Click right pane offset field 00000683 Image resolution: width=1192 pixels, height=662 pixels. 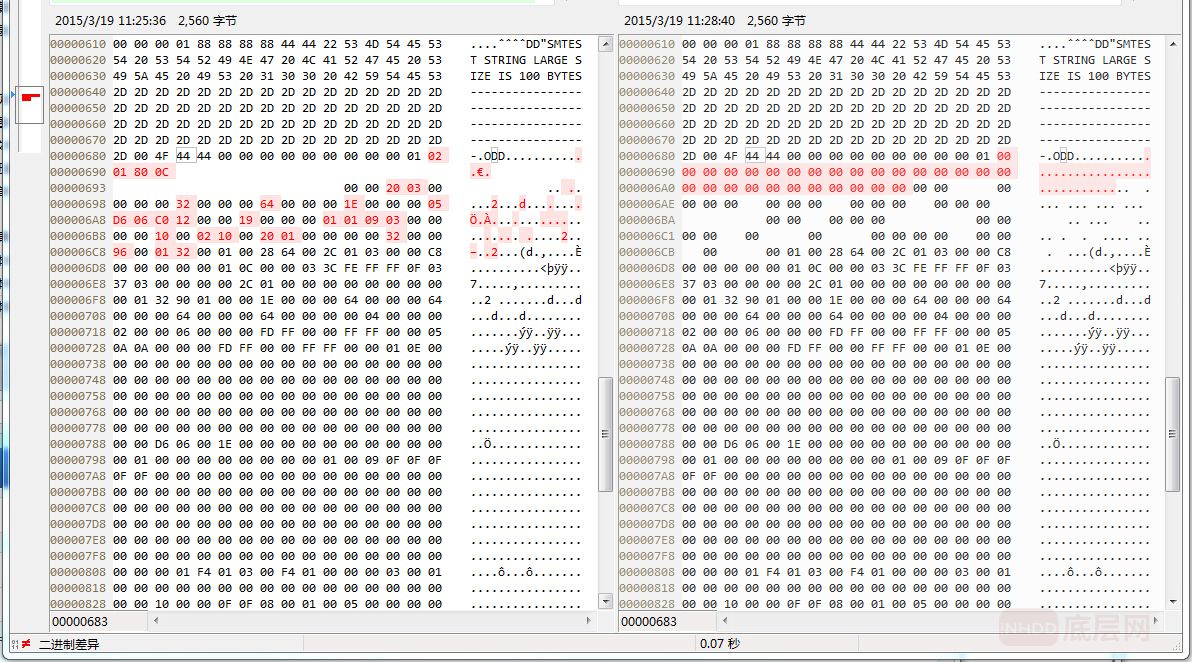tap(649, 621)
